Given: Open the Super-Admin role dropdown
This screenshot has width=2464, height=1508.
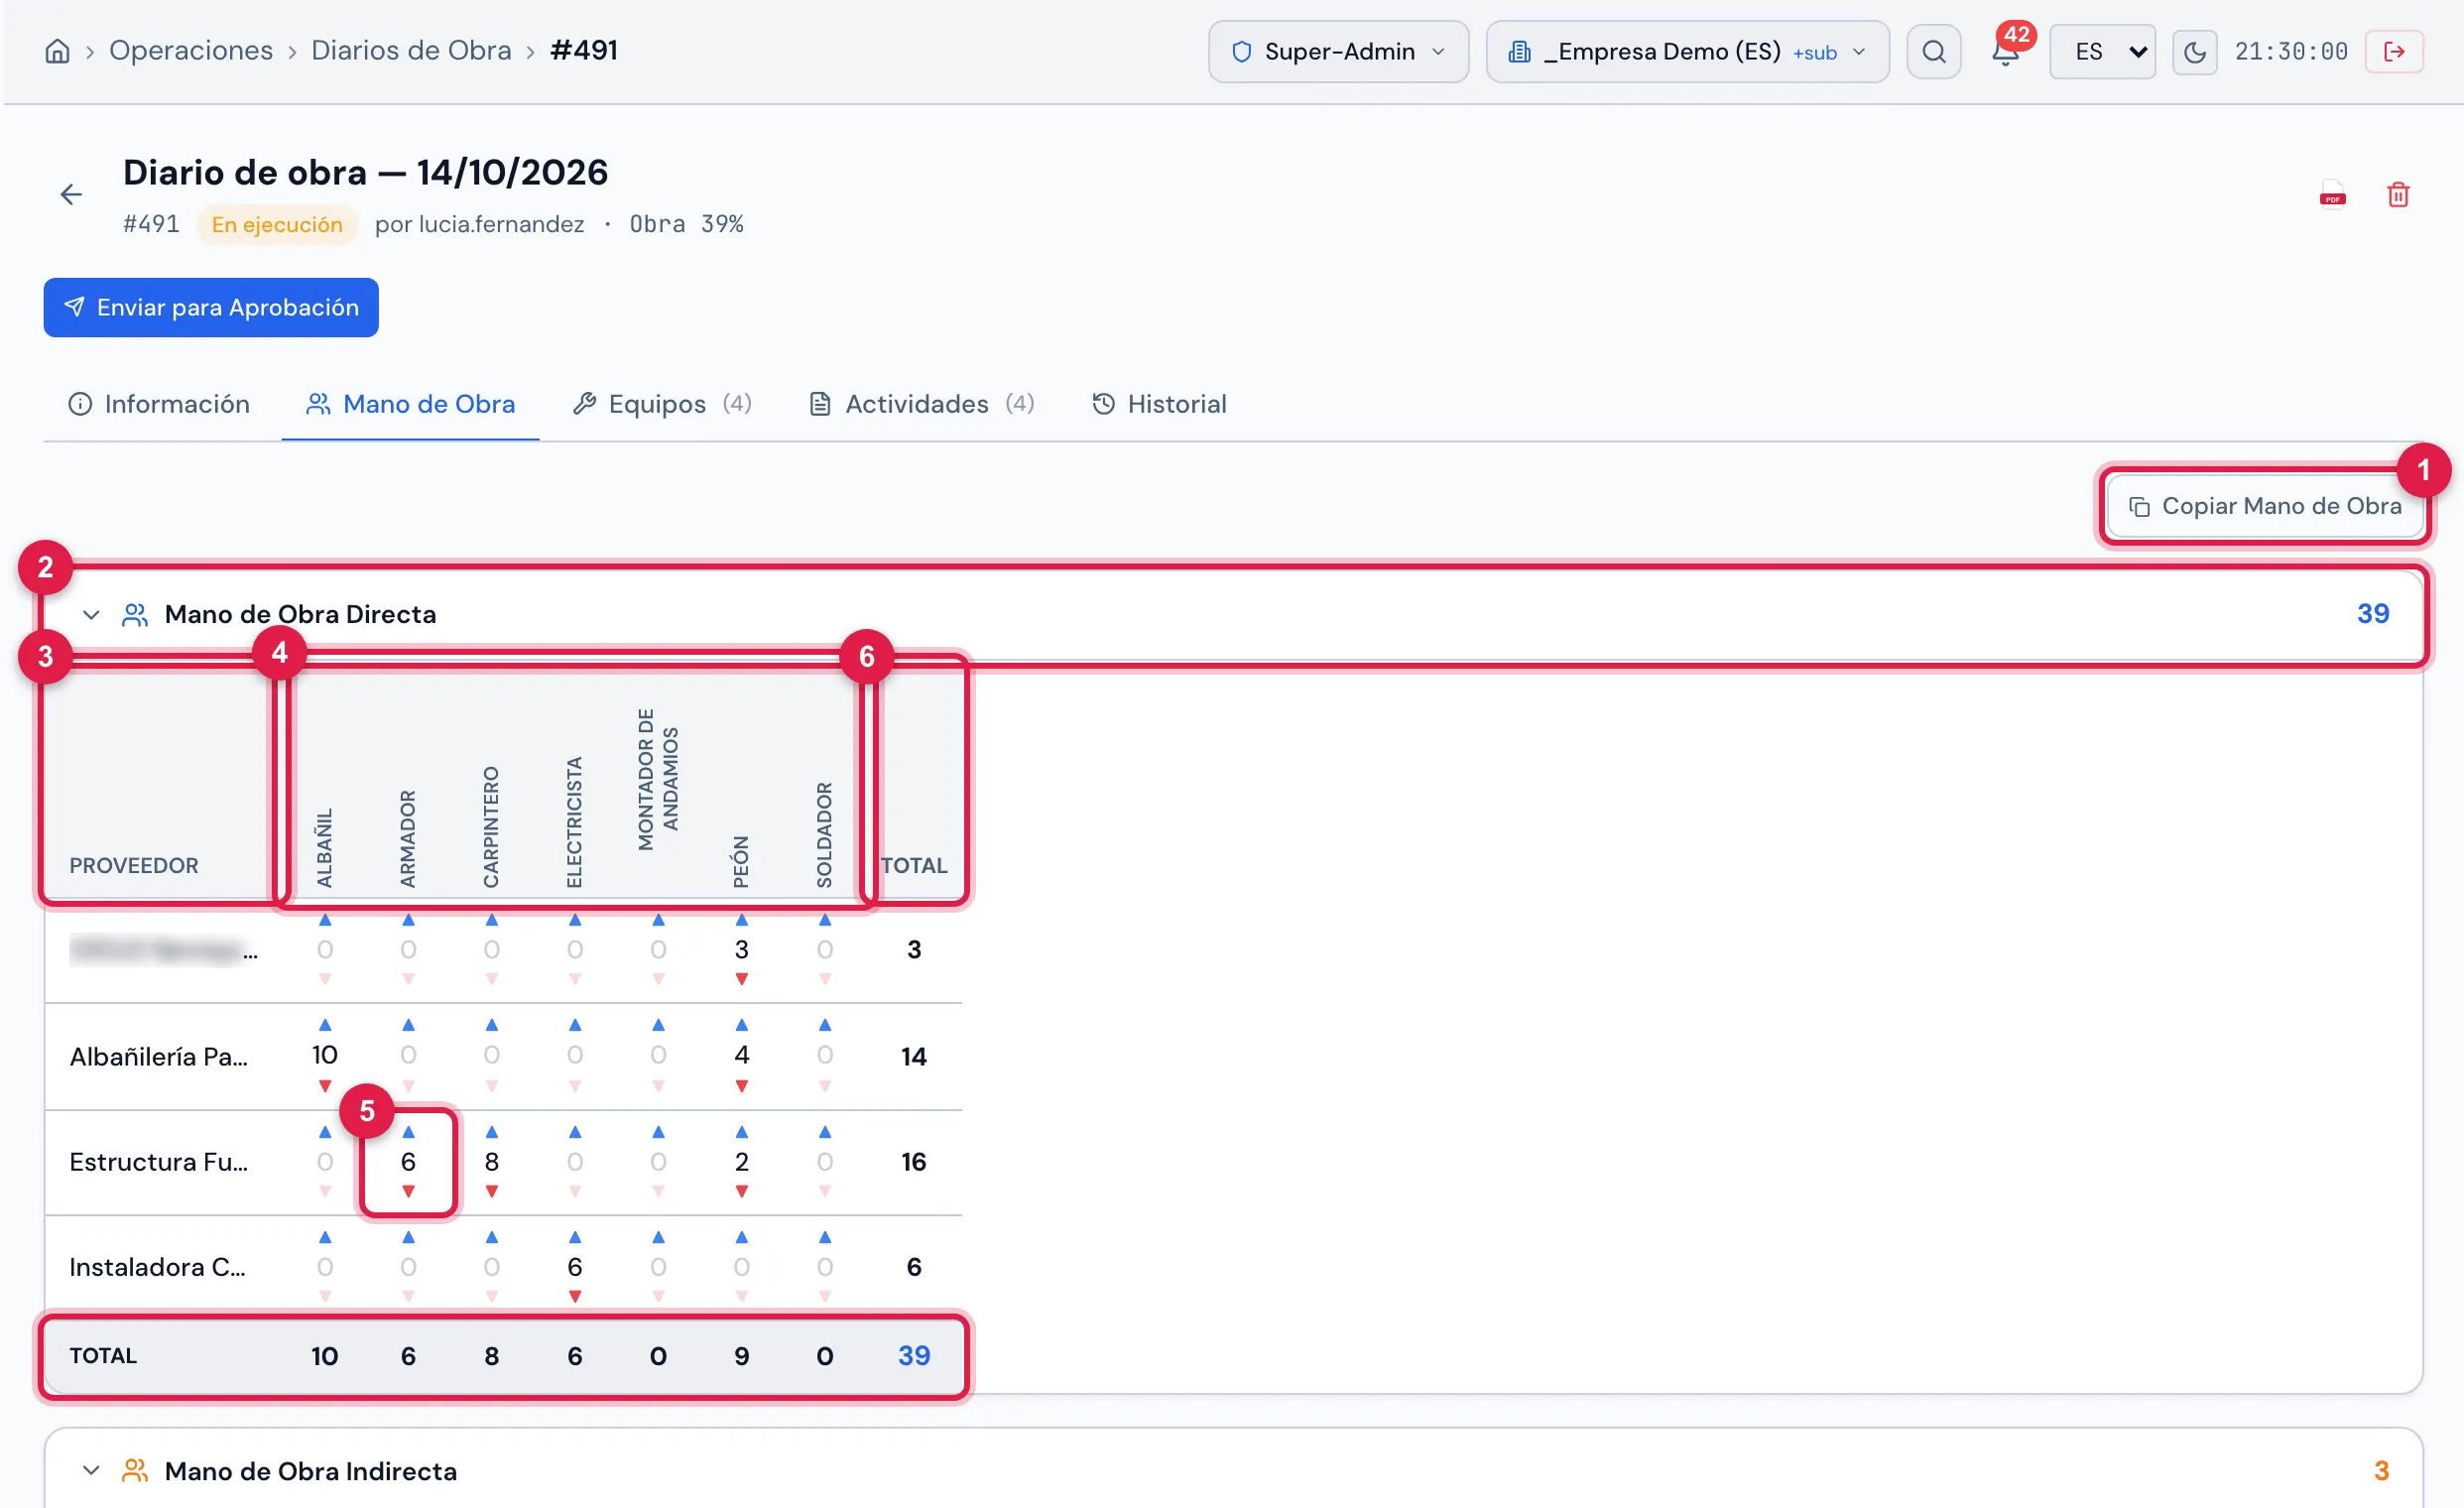Looking at the screenshot, I should [1338, 52].
